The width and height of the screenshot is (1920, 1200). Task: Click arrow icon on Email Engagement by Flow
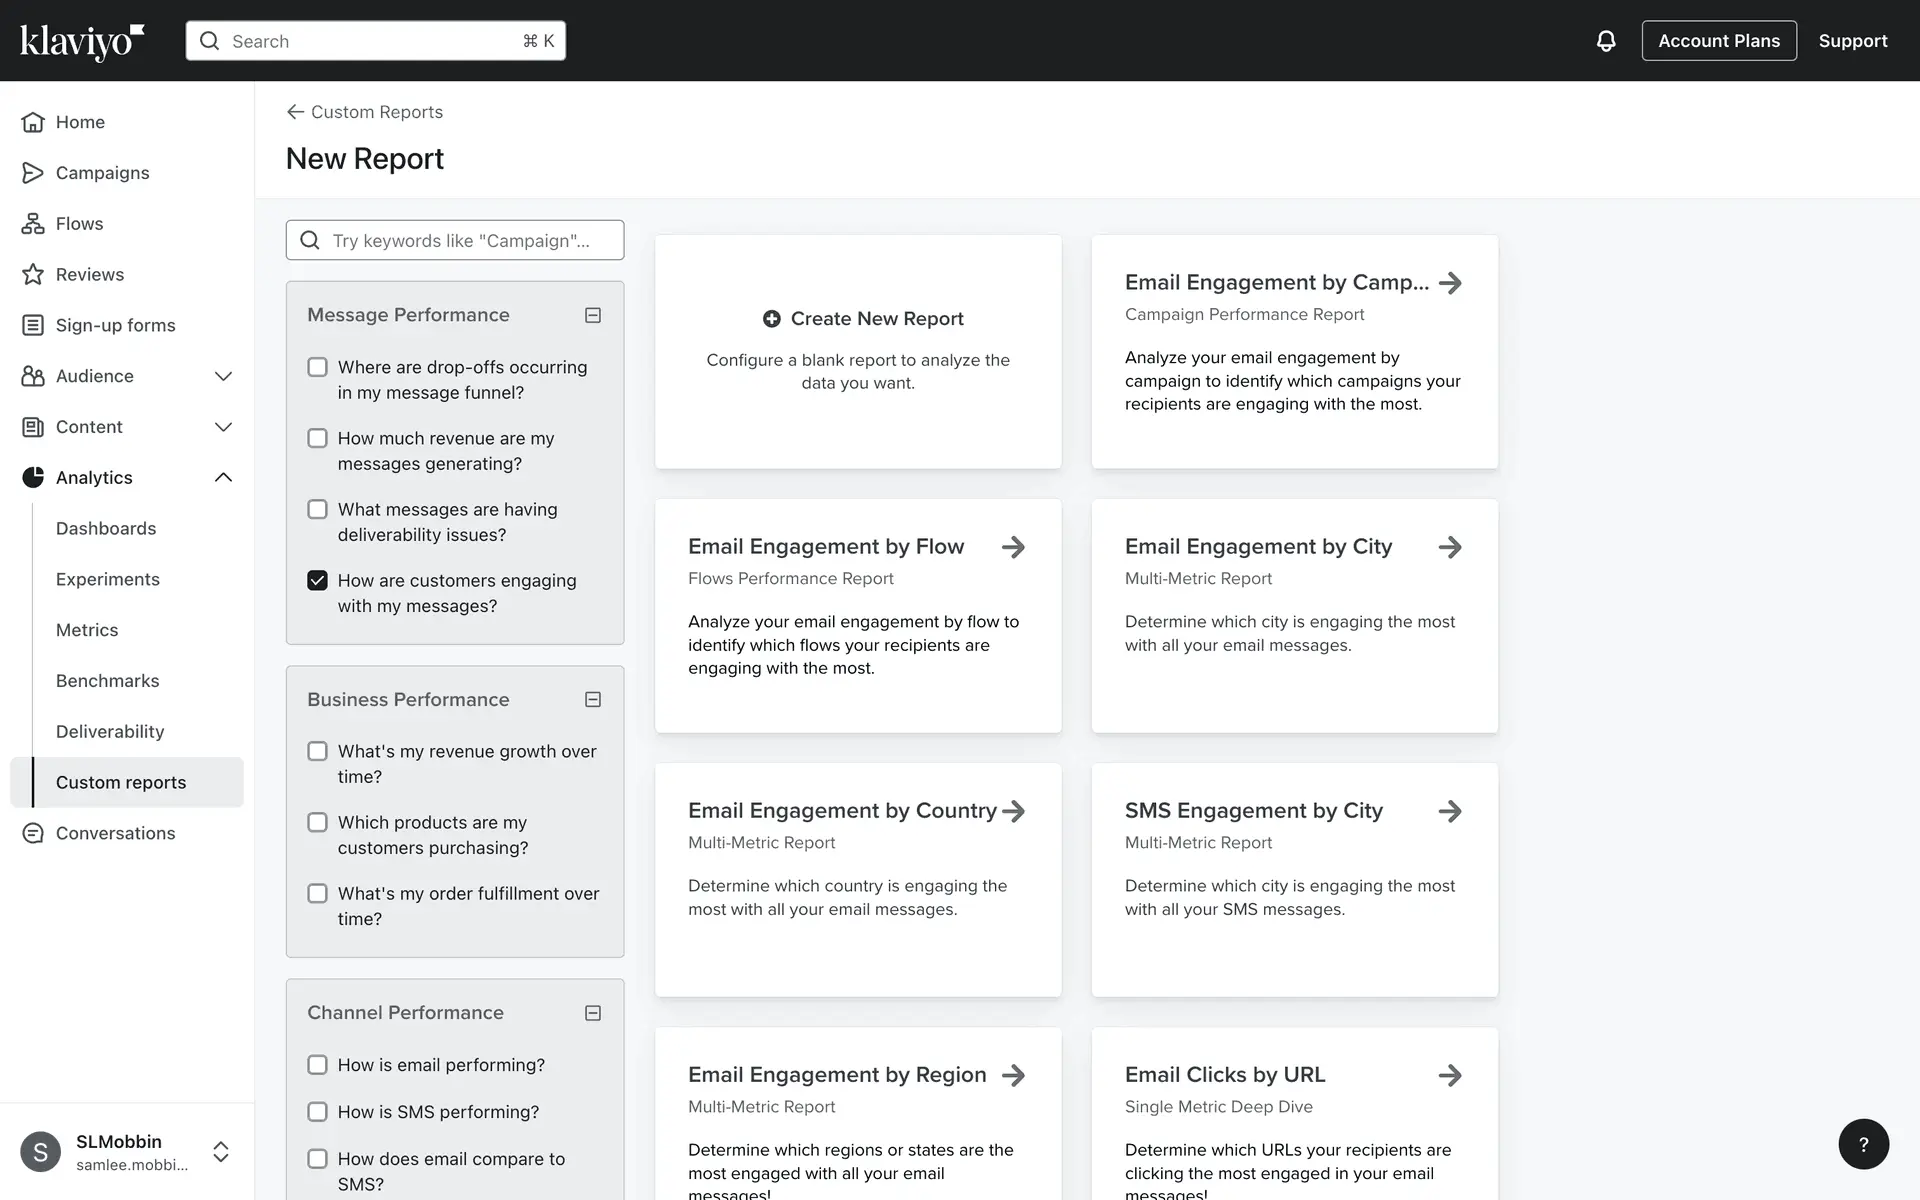tap(1013, 547)
